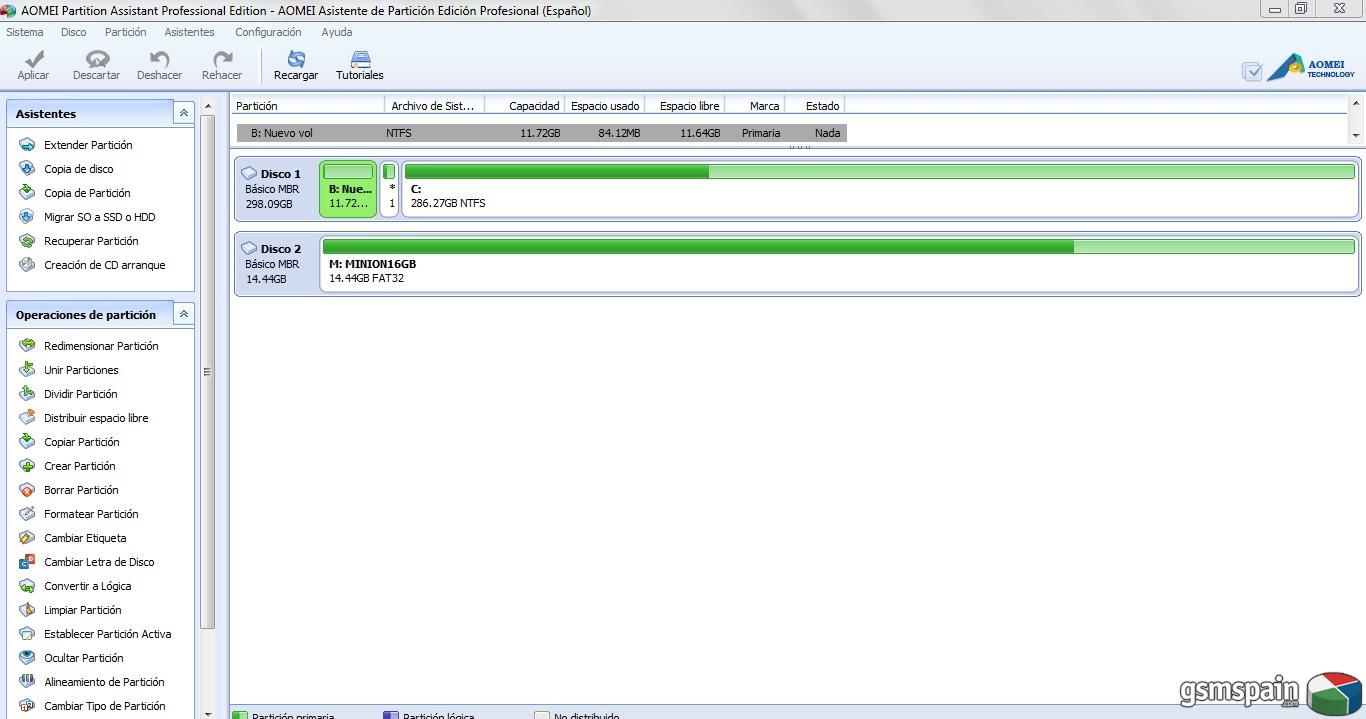
Task: Open the Sistema menu
Action: [25, 32]
